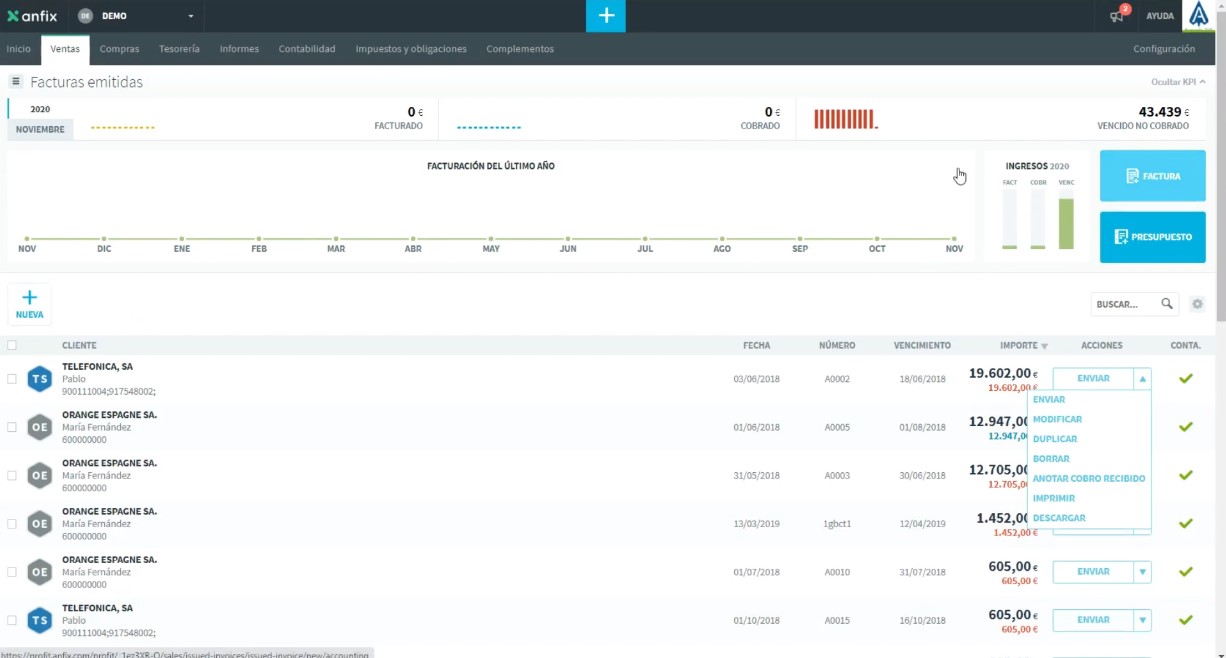Collapse KPI panel via Ocultar KPI
The image size is (1226, 658).
pos(1178,82)
